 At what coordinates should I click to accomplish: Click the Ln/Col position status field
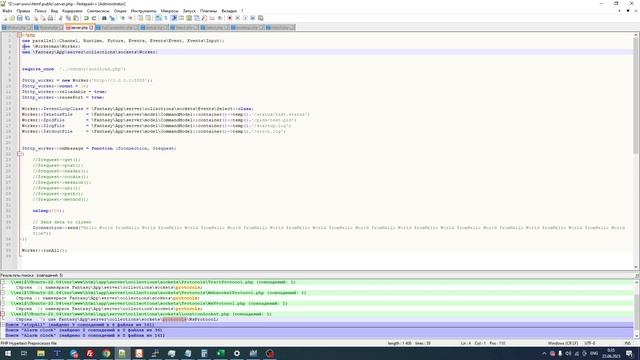(x=483, y=343)
